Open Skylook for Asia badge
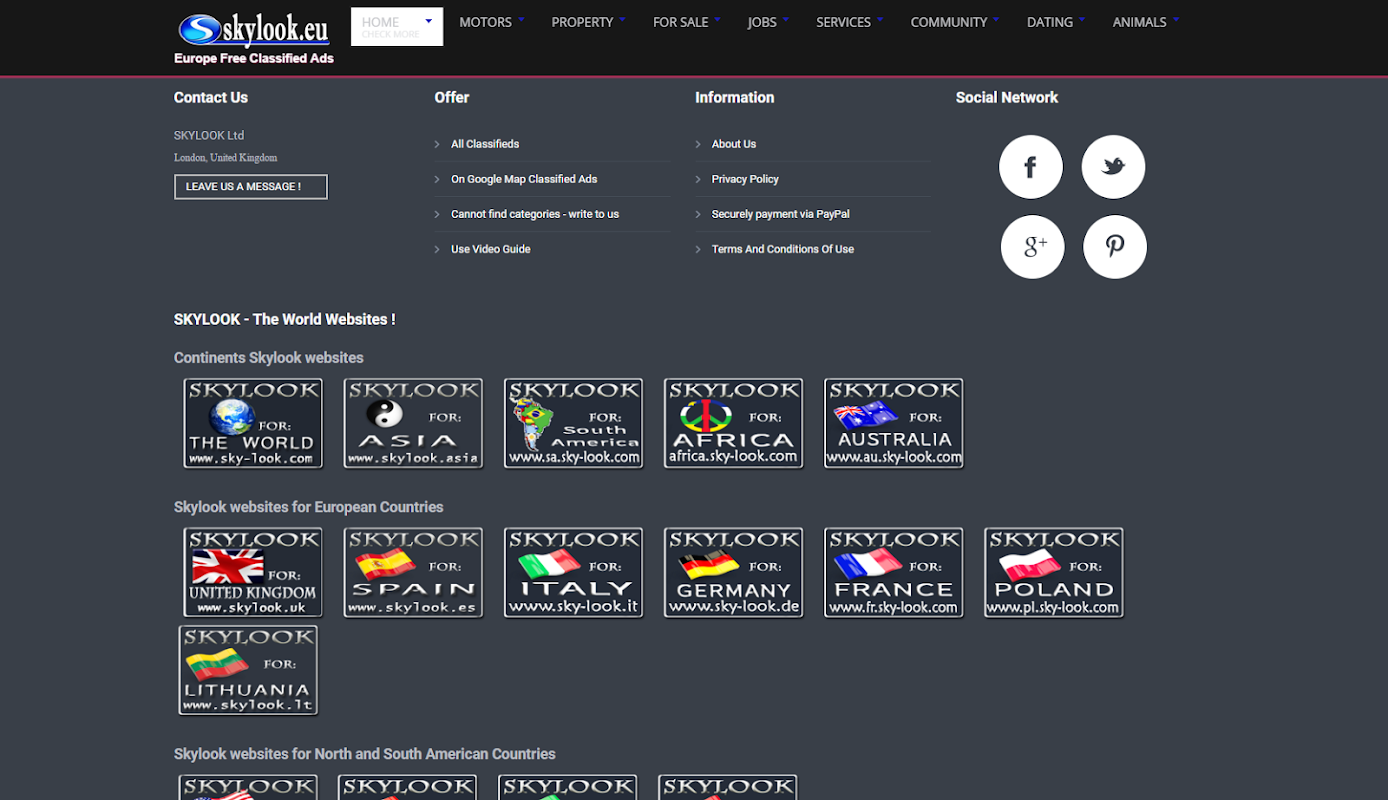Image resolution: width=1388 pixels, height=800 pixels. pos(413,423)
